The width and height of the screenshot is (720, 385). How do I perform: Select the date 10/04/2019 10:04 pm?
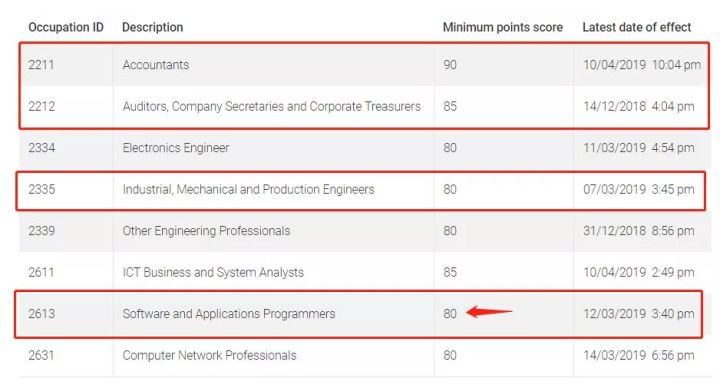[x=642, y=65]
